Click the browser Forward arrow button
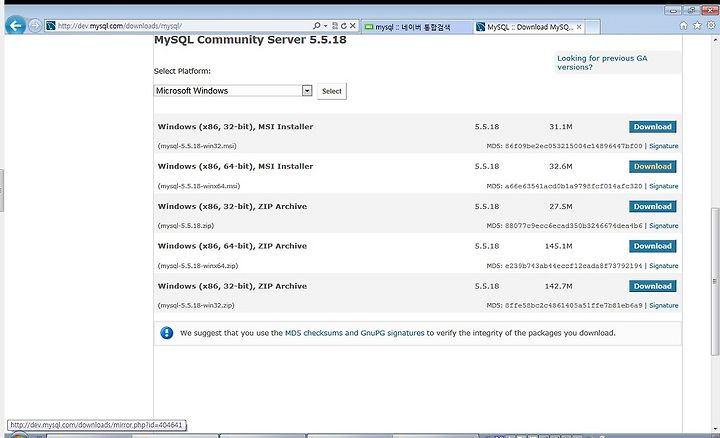Image resolution: width=720 pixels, height=438 pixels. pos(35,26)
